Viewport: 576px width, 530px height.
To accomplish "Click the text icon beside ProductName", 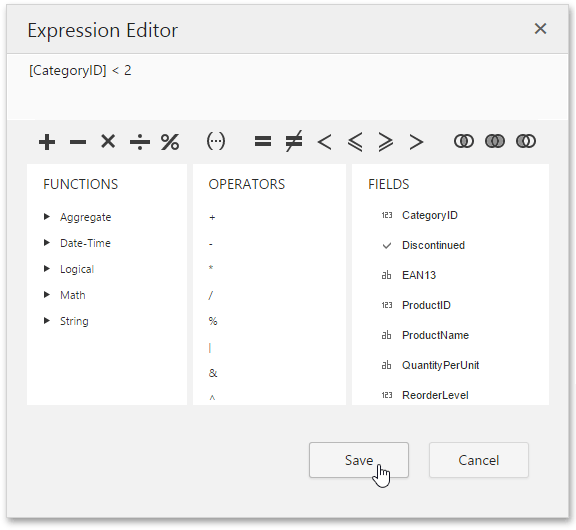I will tap(386, 335).
